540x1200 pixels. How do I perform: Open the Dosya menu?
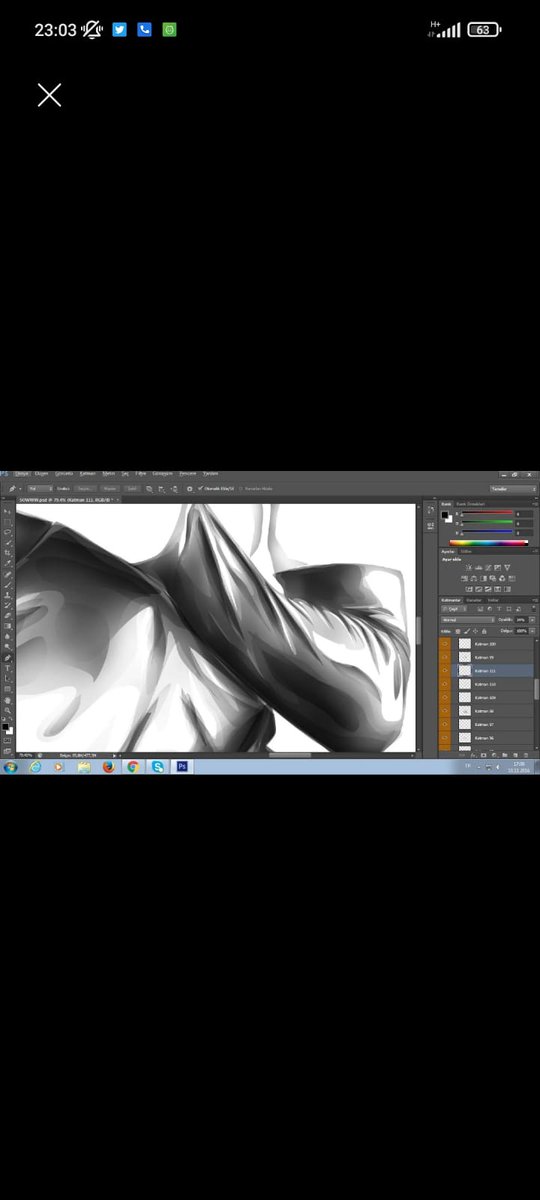pos(21,476)
